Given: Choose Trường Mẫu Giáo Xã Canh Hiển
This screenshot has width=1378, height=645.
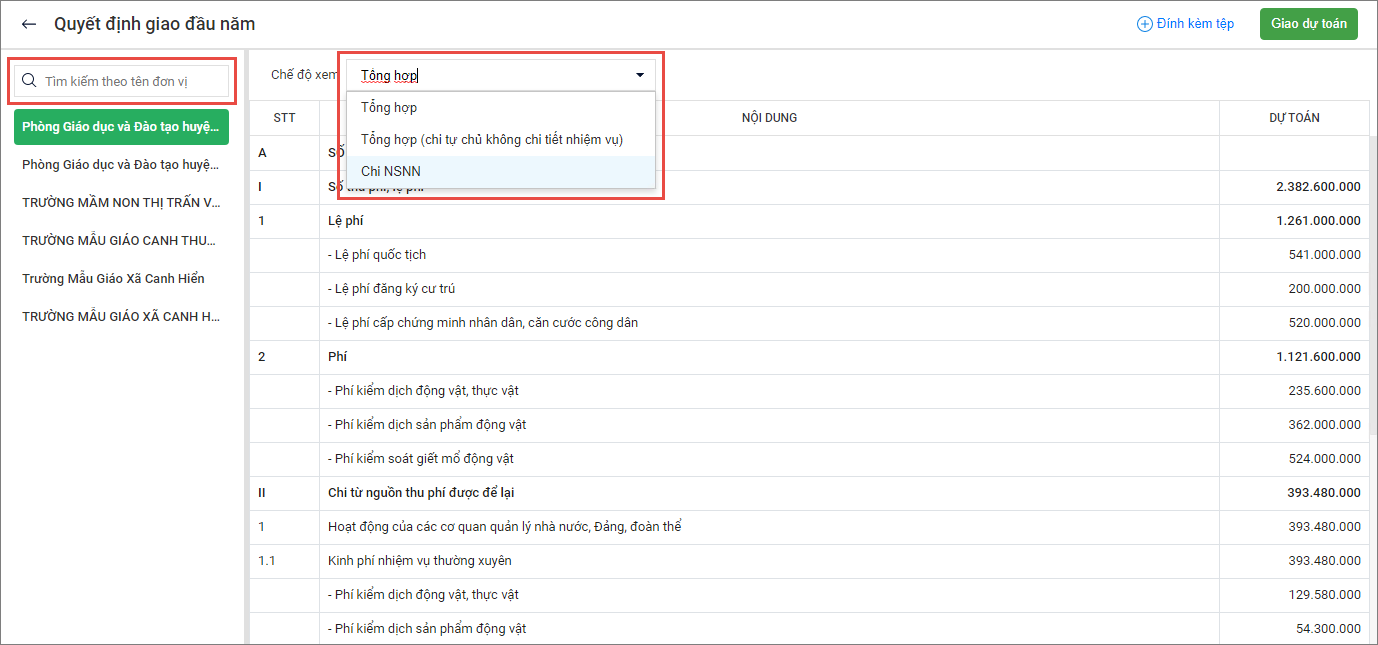Looking at the screenshot, I should point(114,279).
